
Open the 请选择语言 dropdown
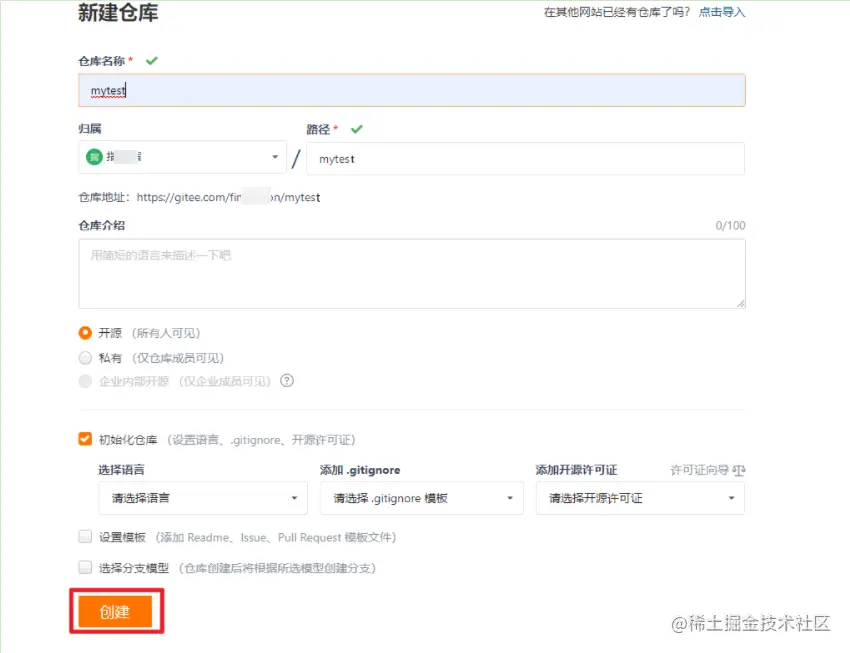pyautogui.click(x=203, y=498)
